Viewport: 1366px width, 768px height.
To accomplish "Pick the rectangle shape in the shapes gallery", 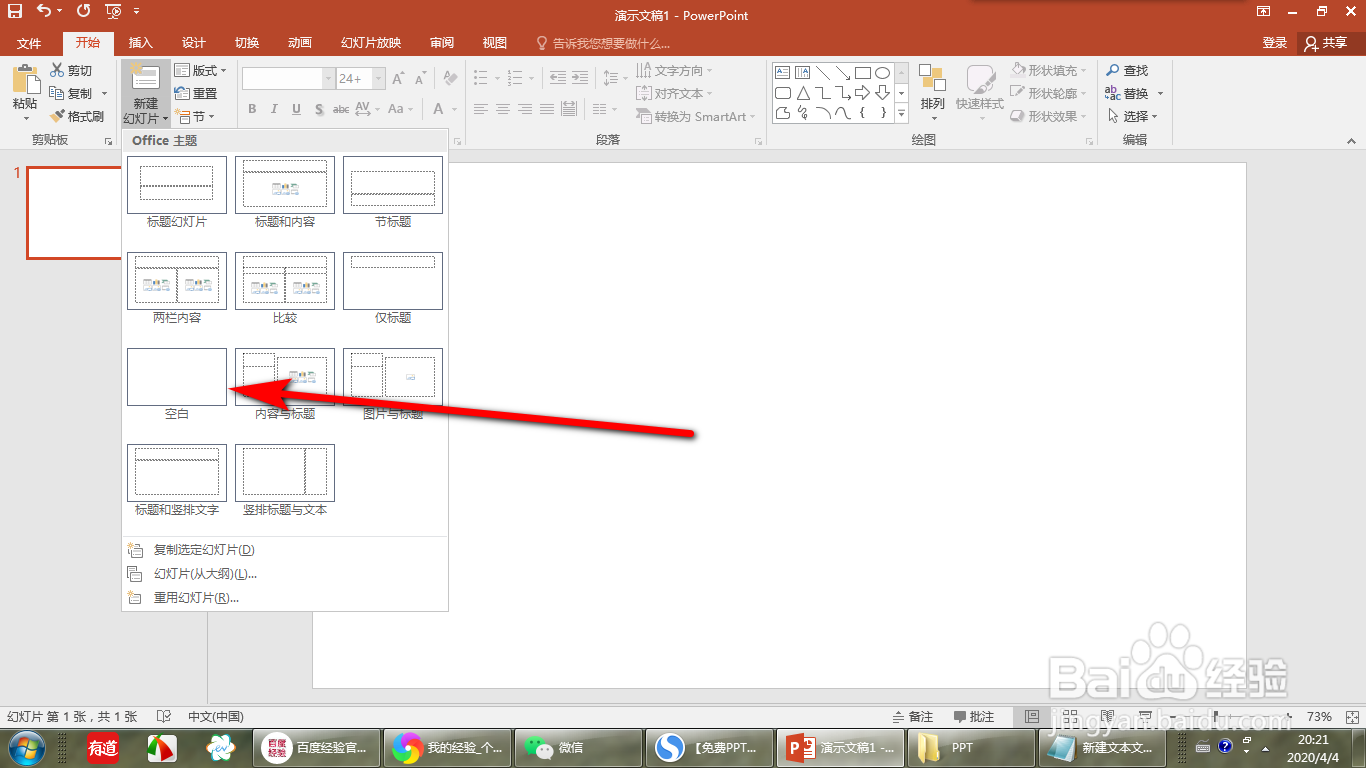I will (862, 73).
